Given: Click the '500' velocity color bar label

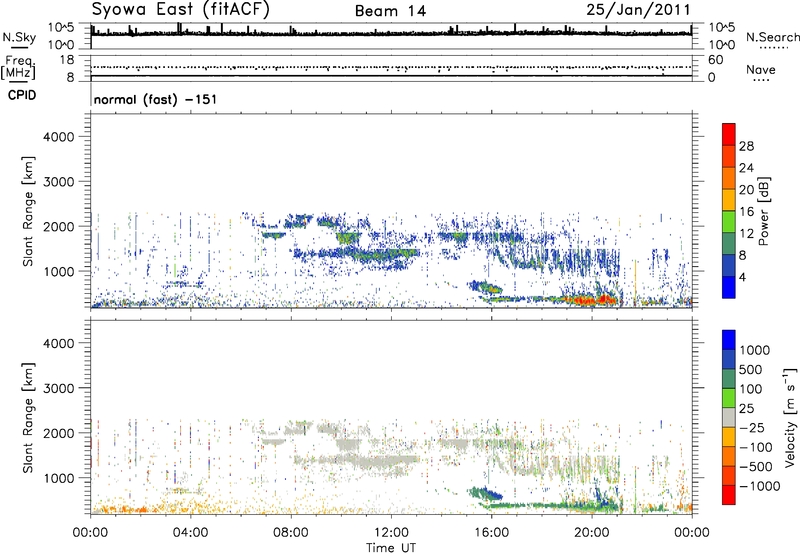Looking at the screenshot, I should click(x=752, y=369).
